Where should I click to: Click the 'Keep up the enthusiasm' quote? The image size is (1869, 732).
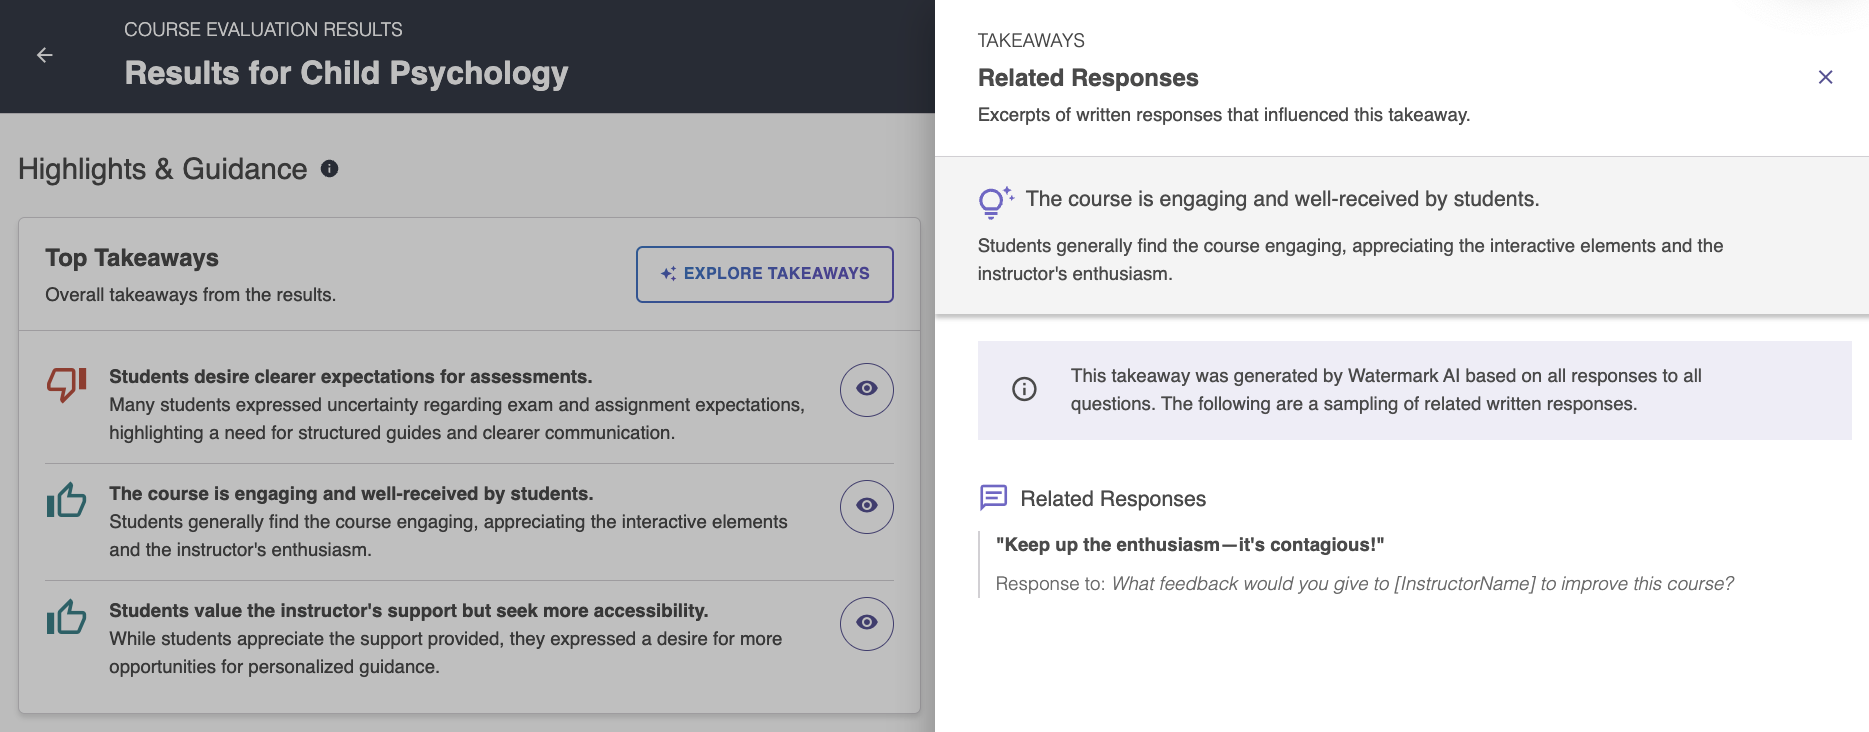click(x=1189, y=545)
